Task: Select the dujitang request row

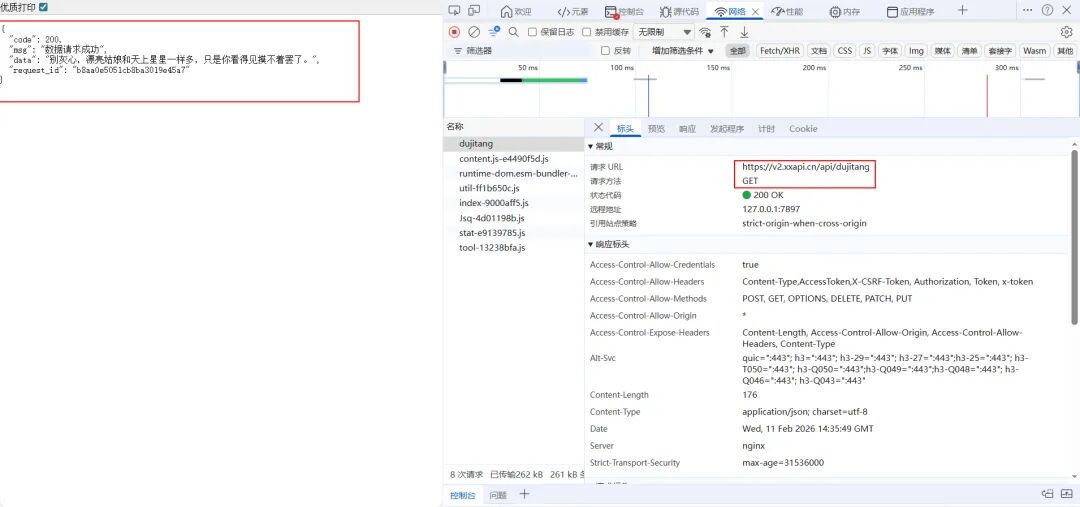Action: tap(514, 144)
